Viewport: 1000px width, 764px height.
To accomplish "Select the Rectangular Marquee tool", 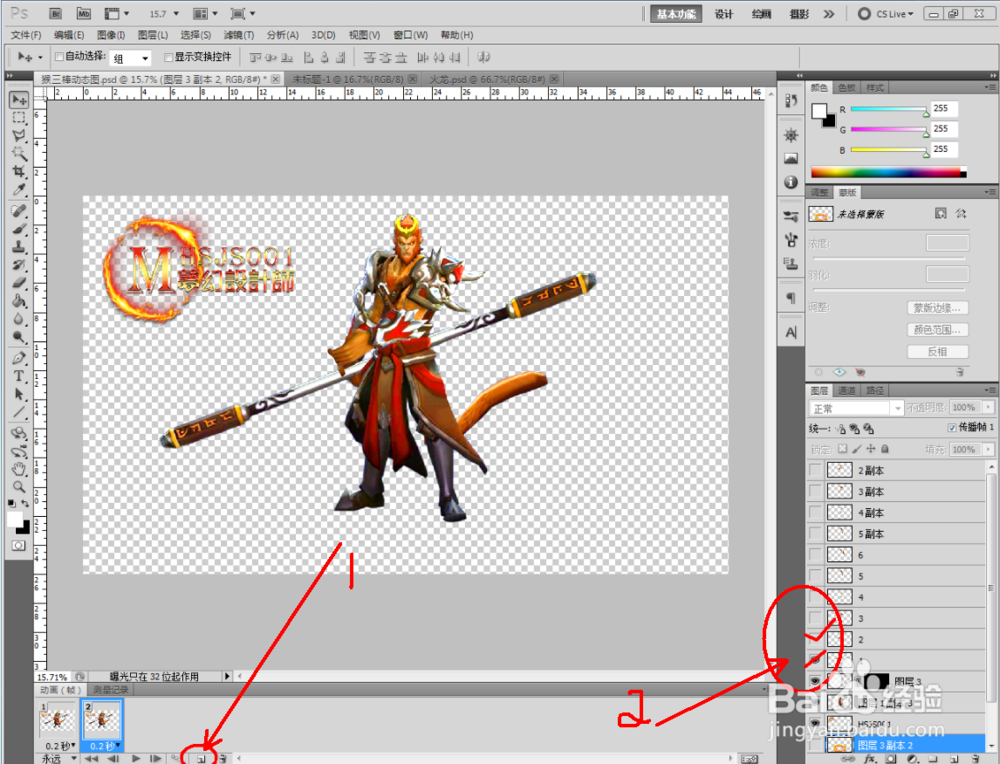I will tap(19, 118).
